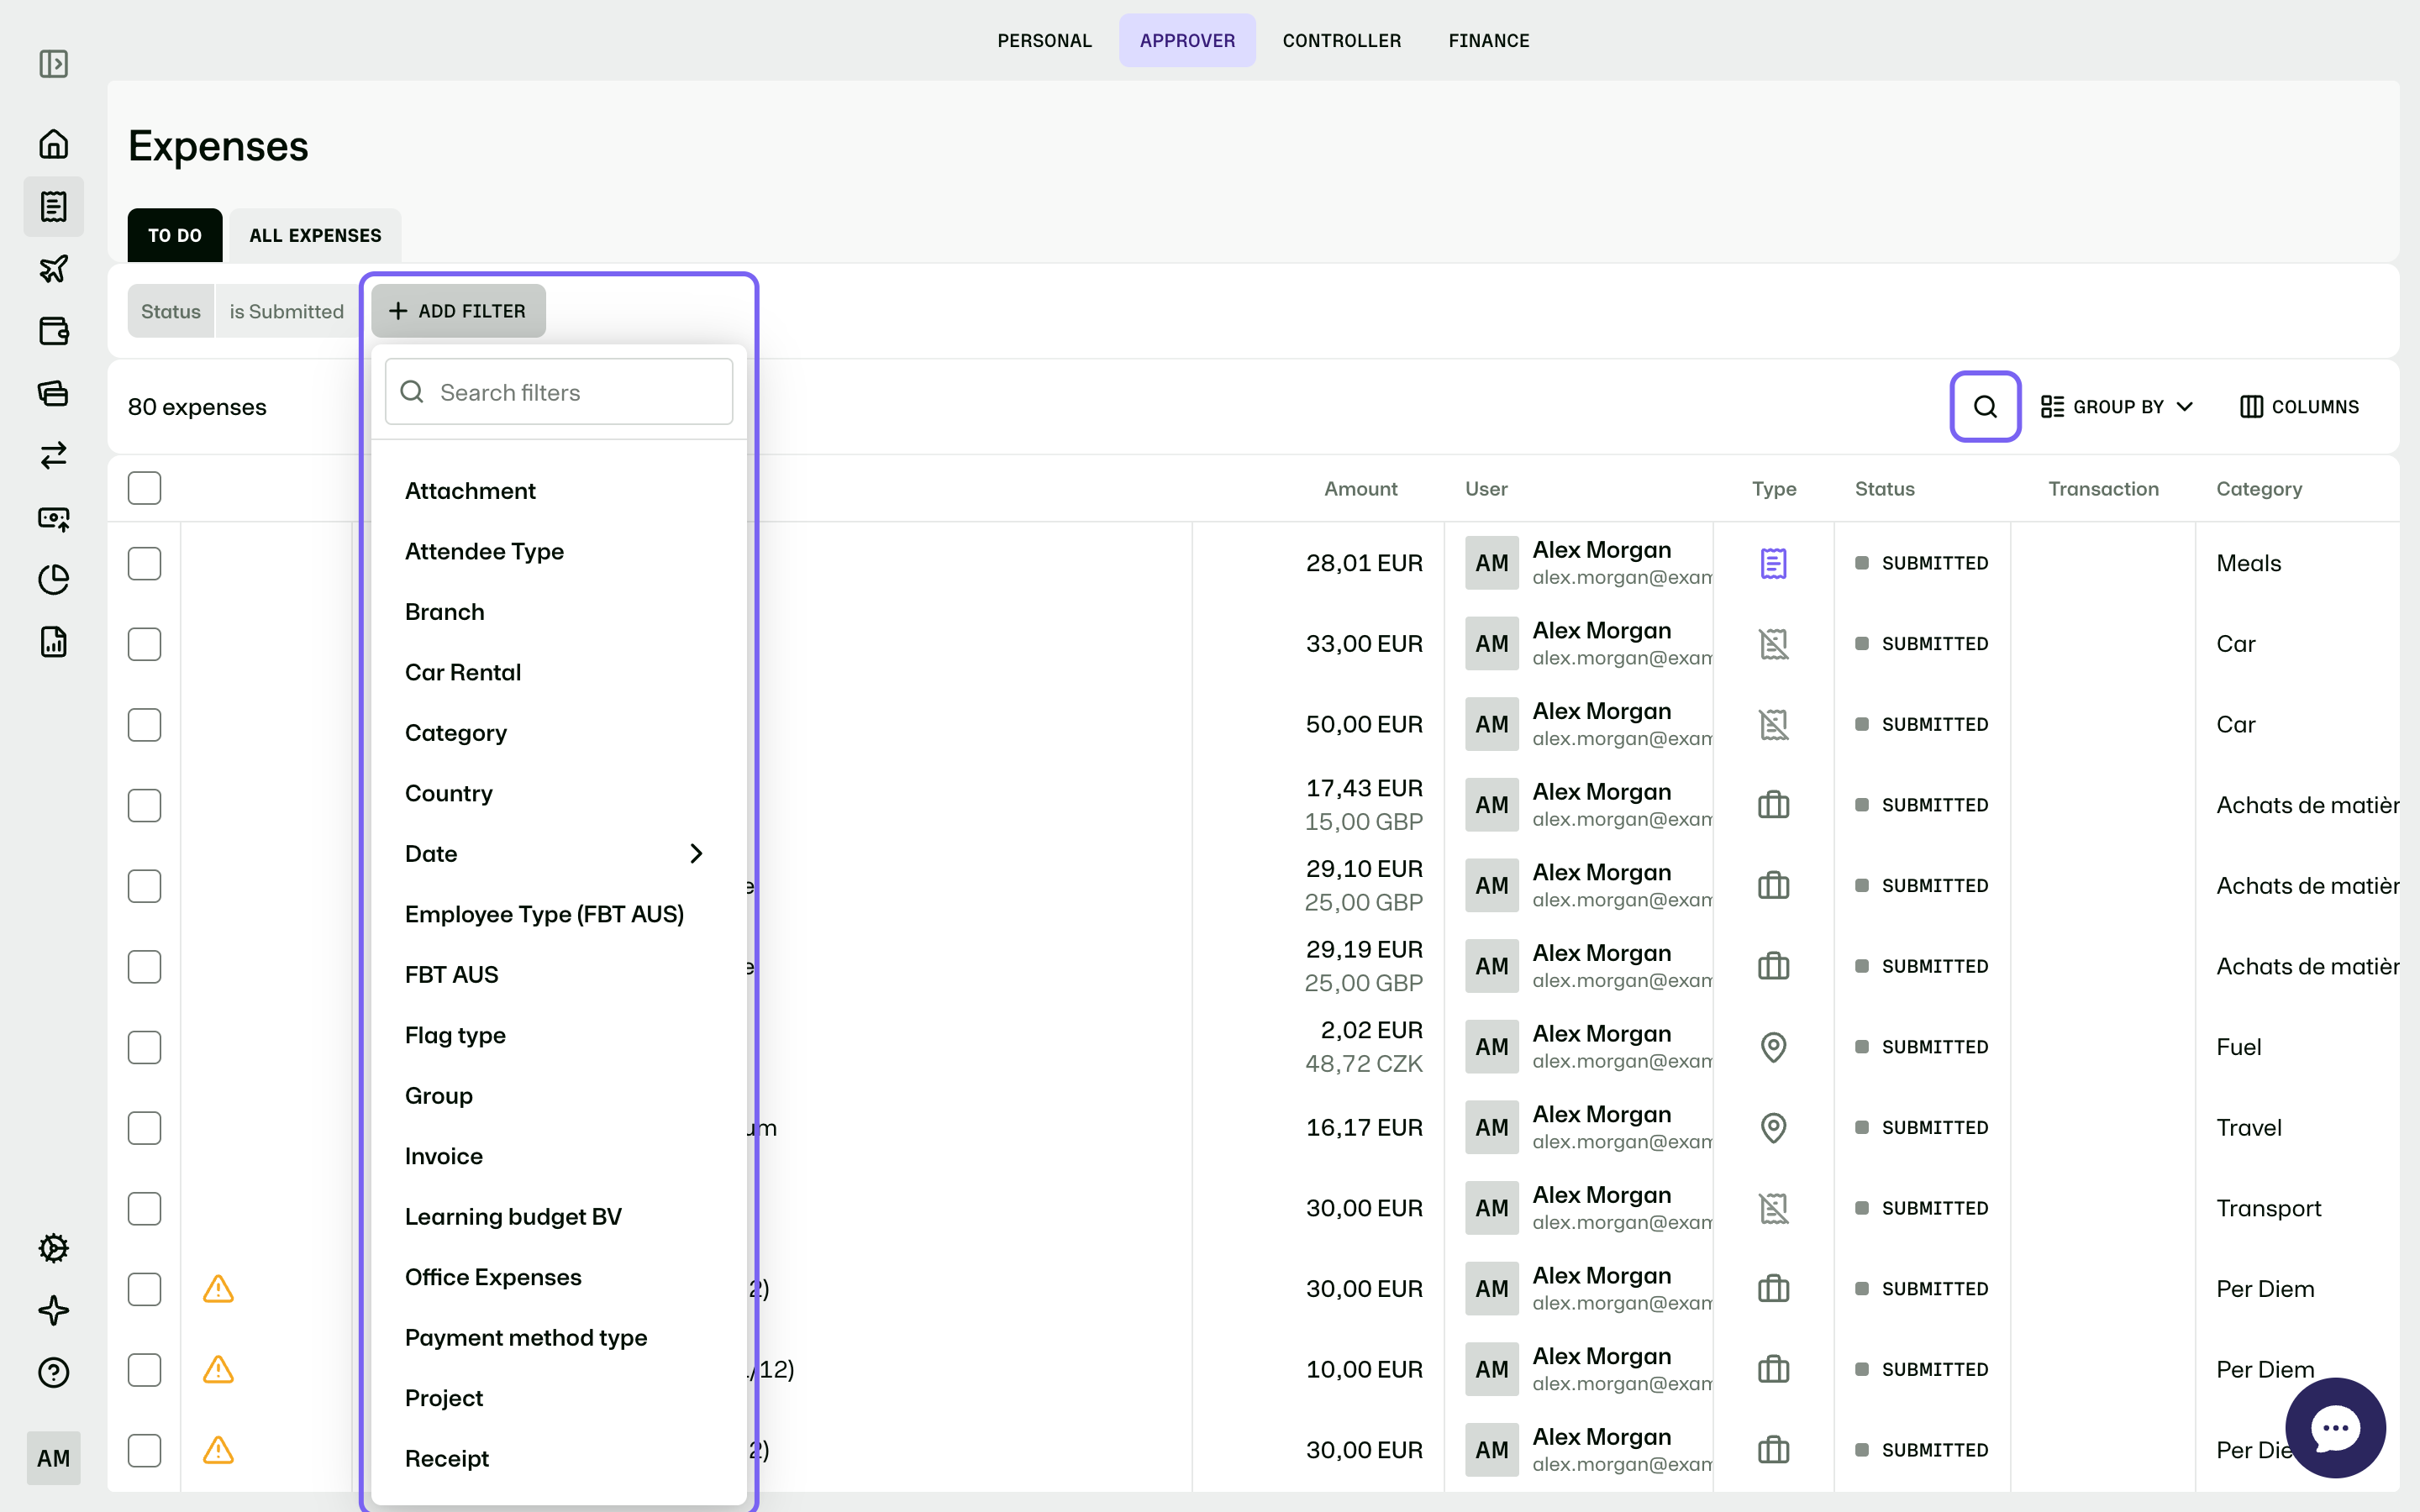Choose the Learning budget BV filter

[x=558, y=1216]
